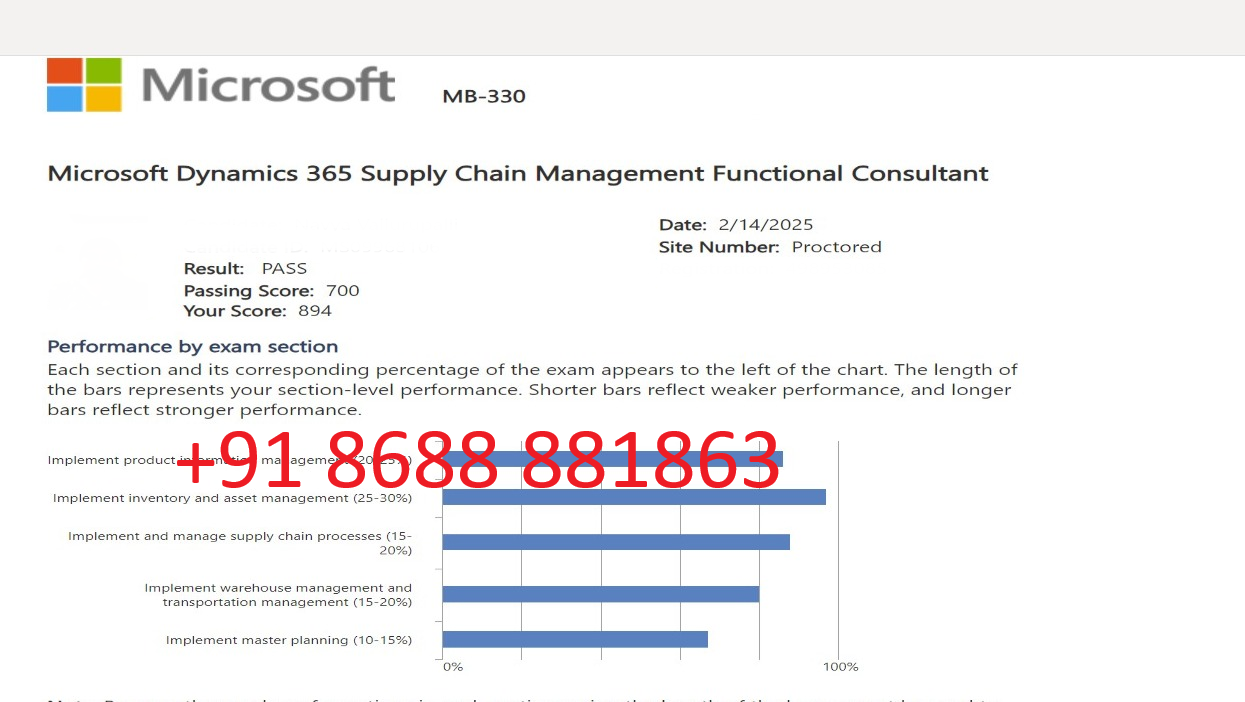
Task: Select the Date 2/14/2025 text
Action: (736, 224)
